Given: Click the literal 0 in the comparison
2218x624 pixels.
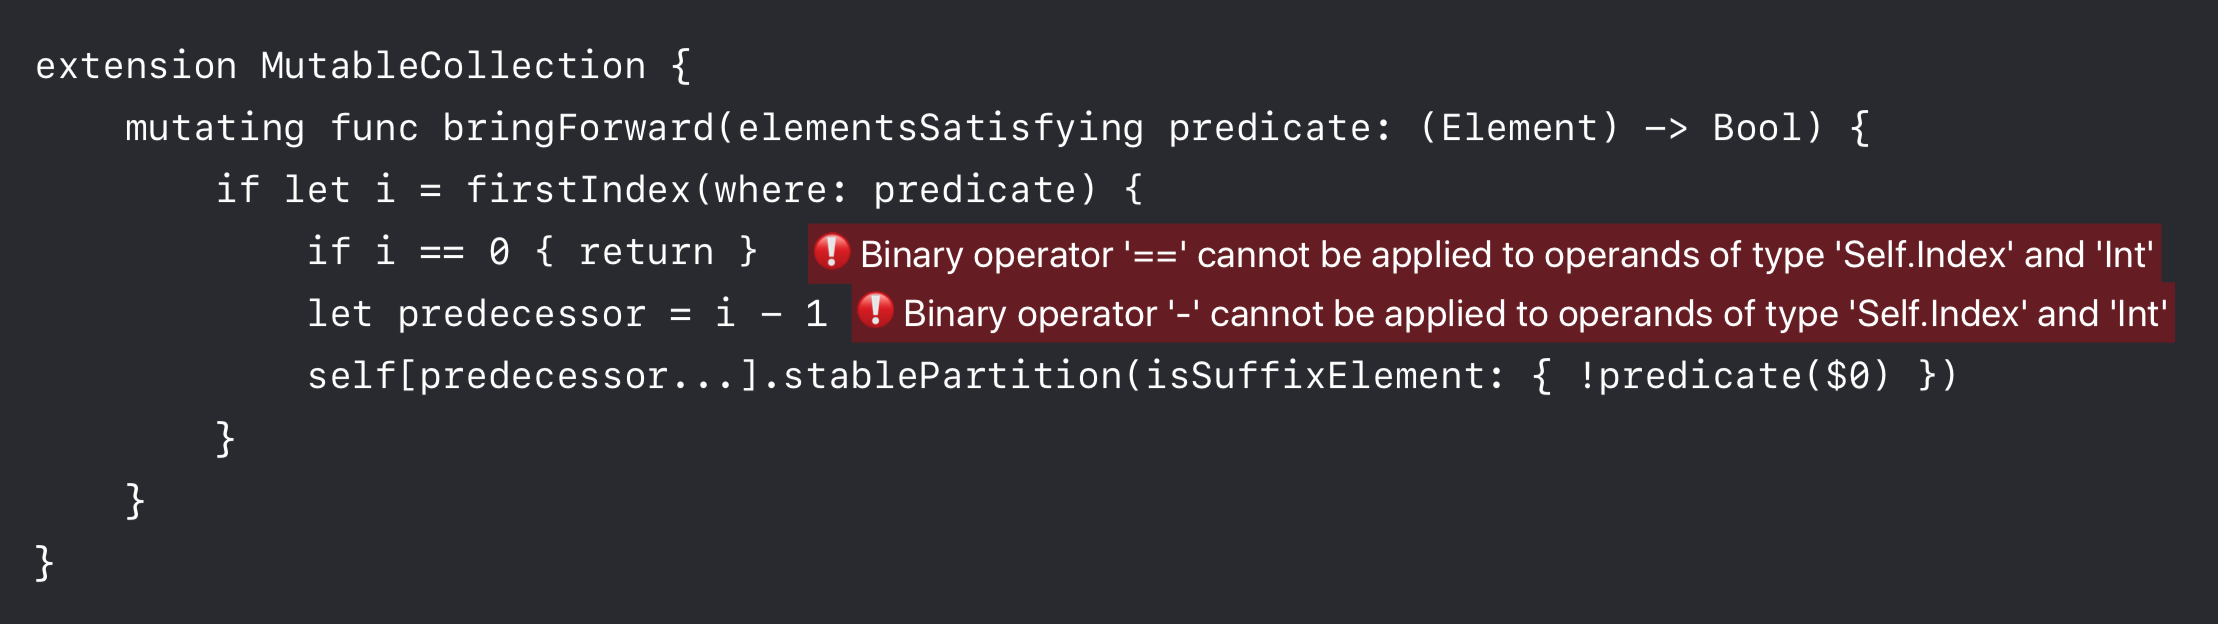Looking at the screenshot, I should (499, 252).
